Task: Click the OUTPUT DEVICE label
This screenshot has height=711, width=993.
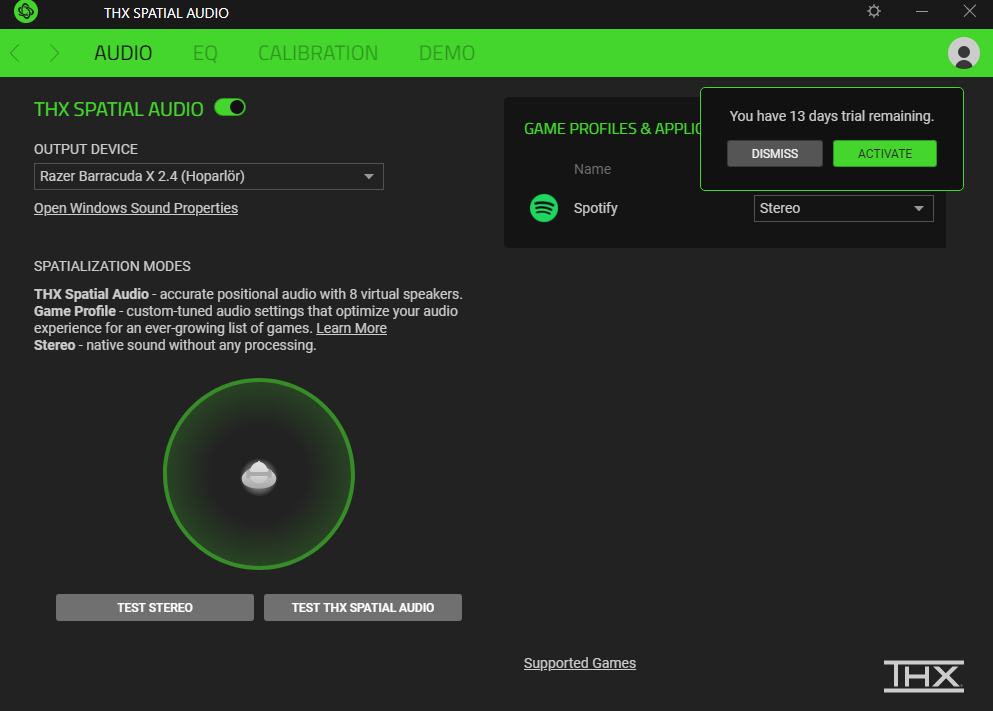Action: coord(85,149)
